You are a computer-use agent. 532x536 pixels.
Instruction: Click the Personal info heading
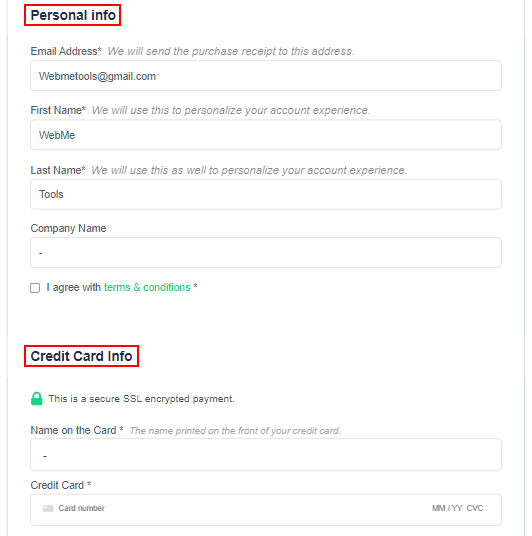pyautogui.click(x=73, y=15)
